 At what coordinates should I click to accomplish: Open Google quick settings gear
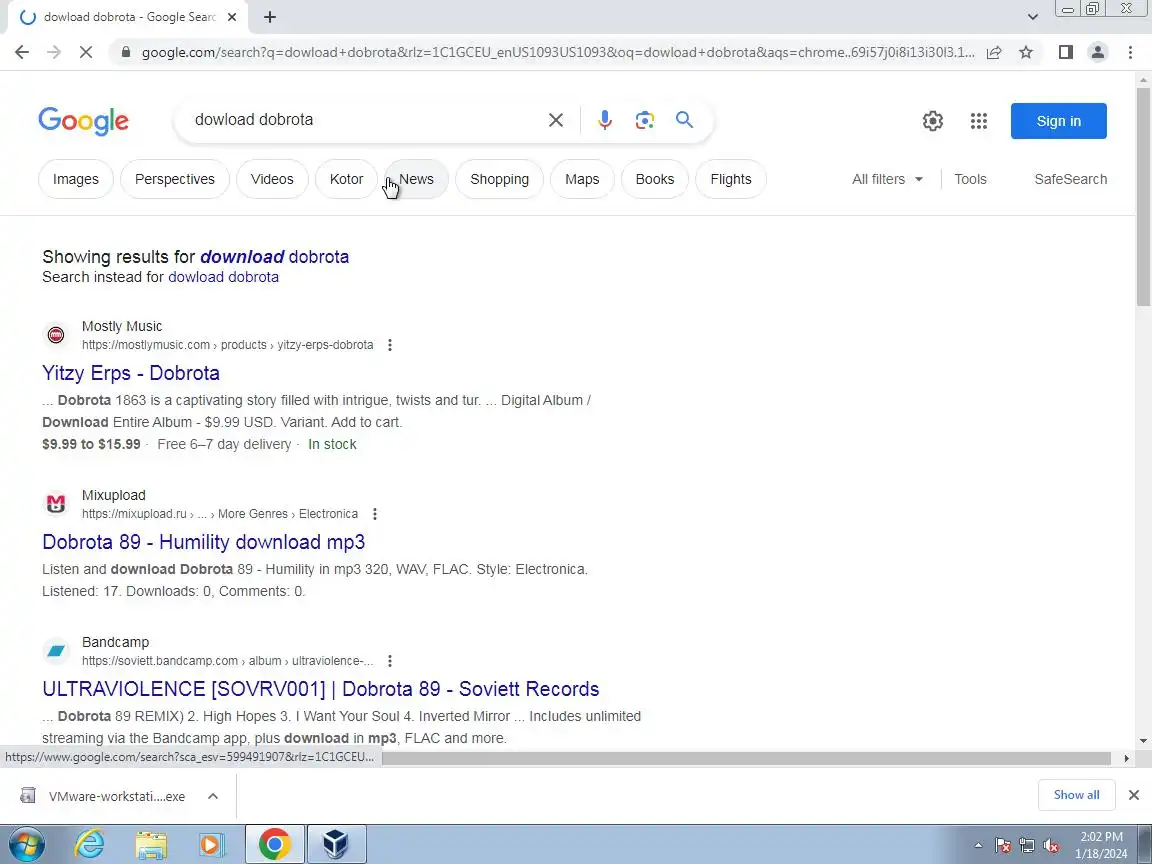(x=932, y=120)
